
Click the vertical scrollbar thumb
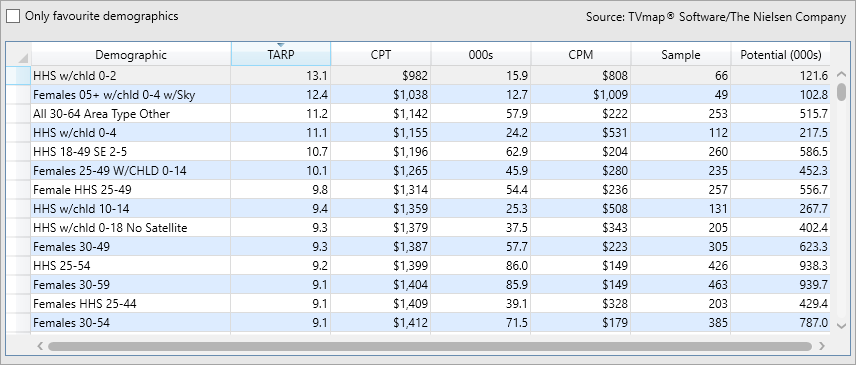(x=841, y=92)
